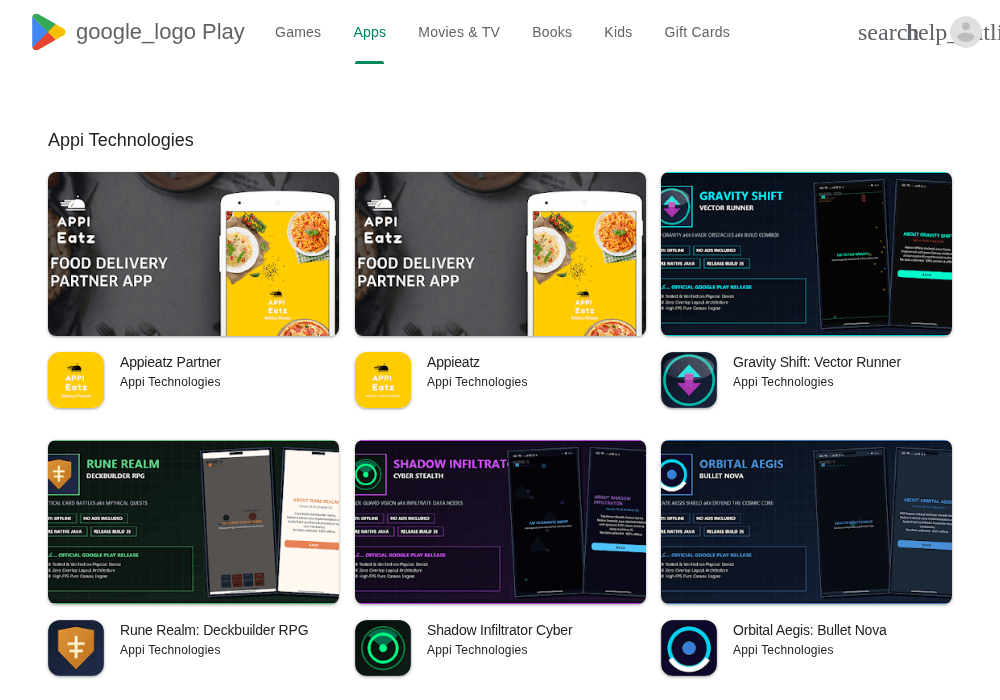Click developer name under Shadow Infiltrator Cyber
The height and width of the screenshot is (700, 1000).
[x=477, y=650]
